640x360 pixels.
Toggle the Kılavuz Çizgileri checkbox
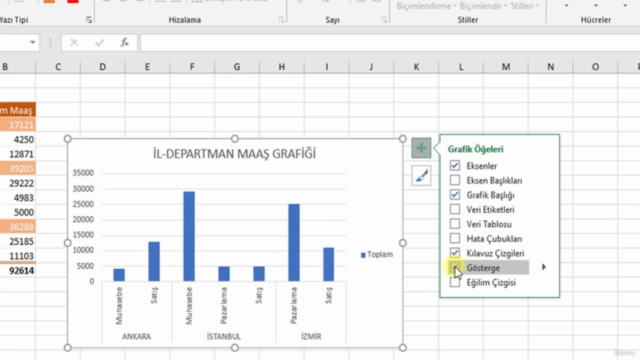(x=455, y=253)
